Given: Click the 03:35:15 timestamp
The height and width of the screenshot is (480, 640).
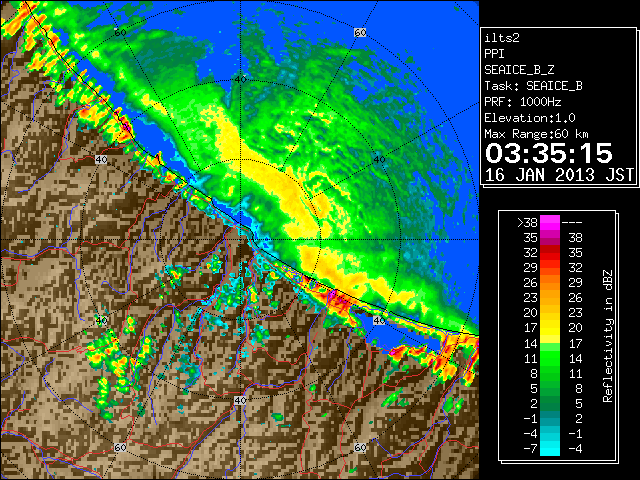Looking at the screenshot, I should coord(549,153).
